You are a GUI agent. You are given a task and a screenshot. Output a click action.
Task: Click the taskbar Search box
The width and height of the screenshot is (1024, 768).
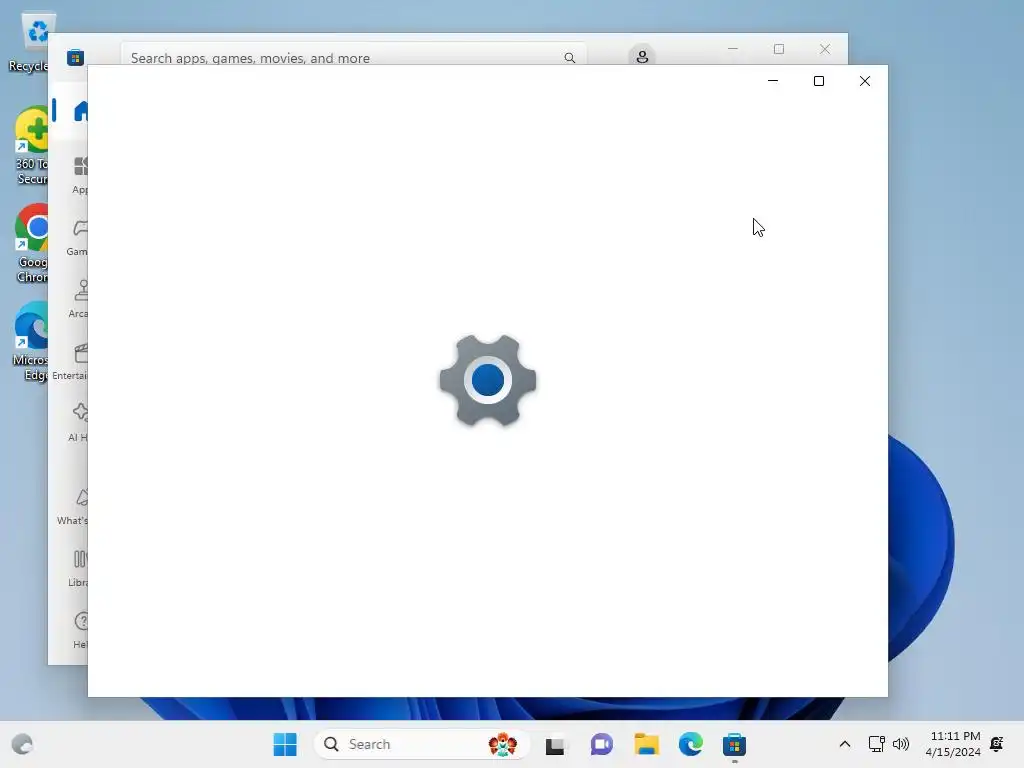click(x=421, y=744)
